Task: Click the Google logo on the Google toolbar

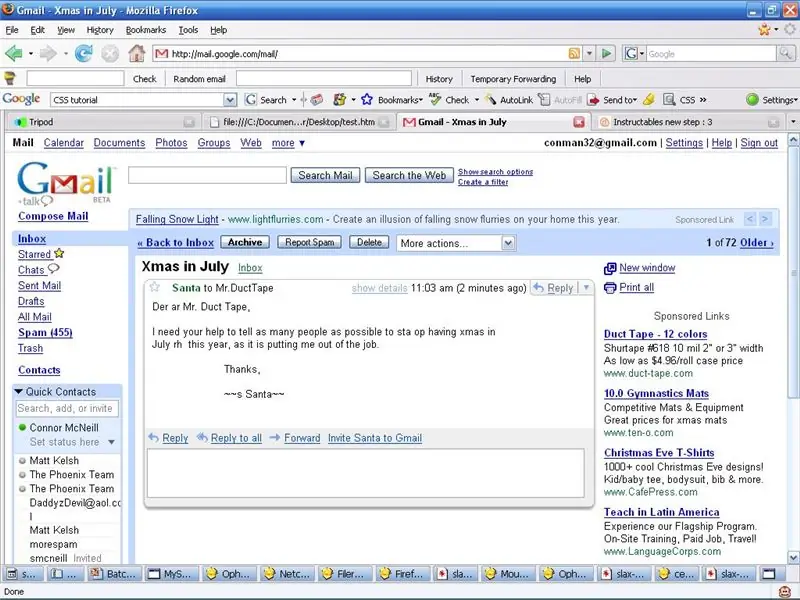Action: pos(21,99)
